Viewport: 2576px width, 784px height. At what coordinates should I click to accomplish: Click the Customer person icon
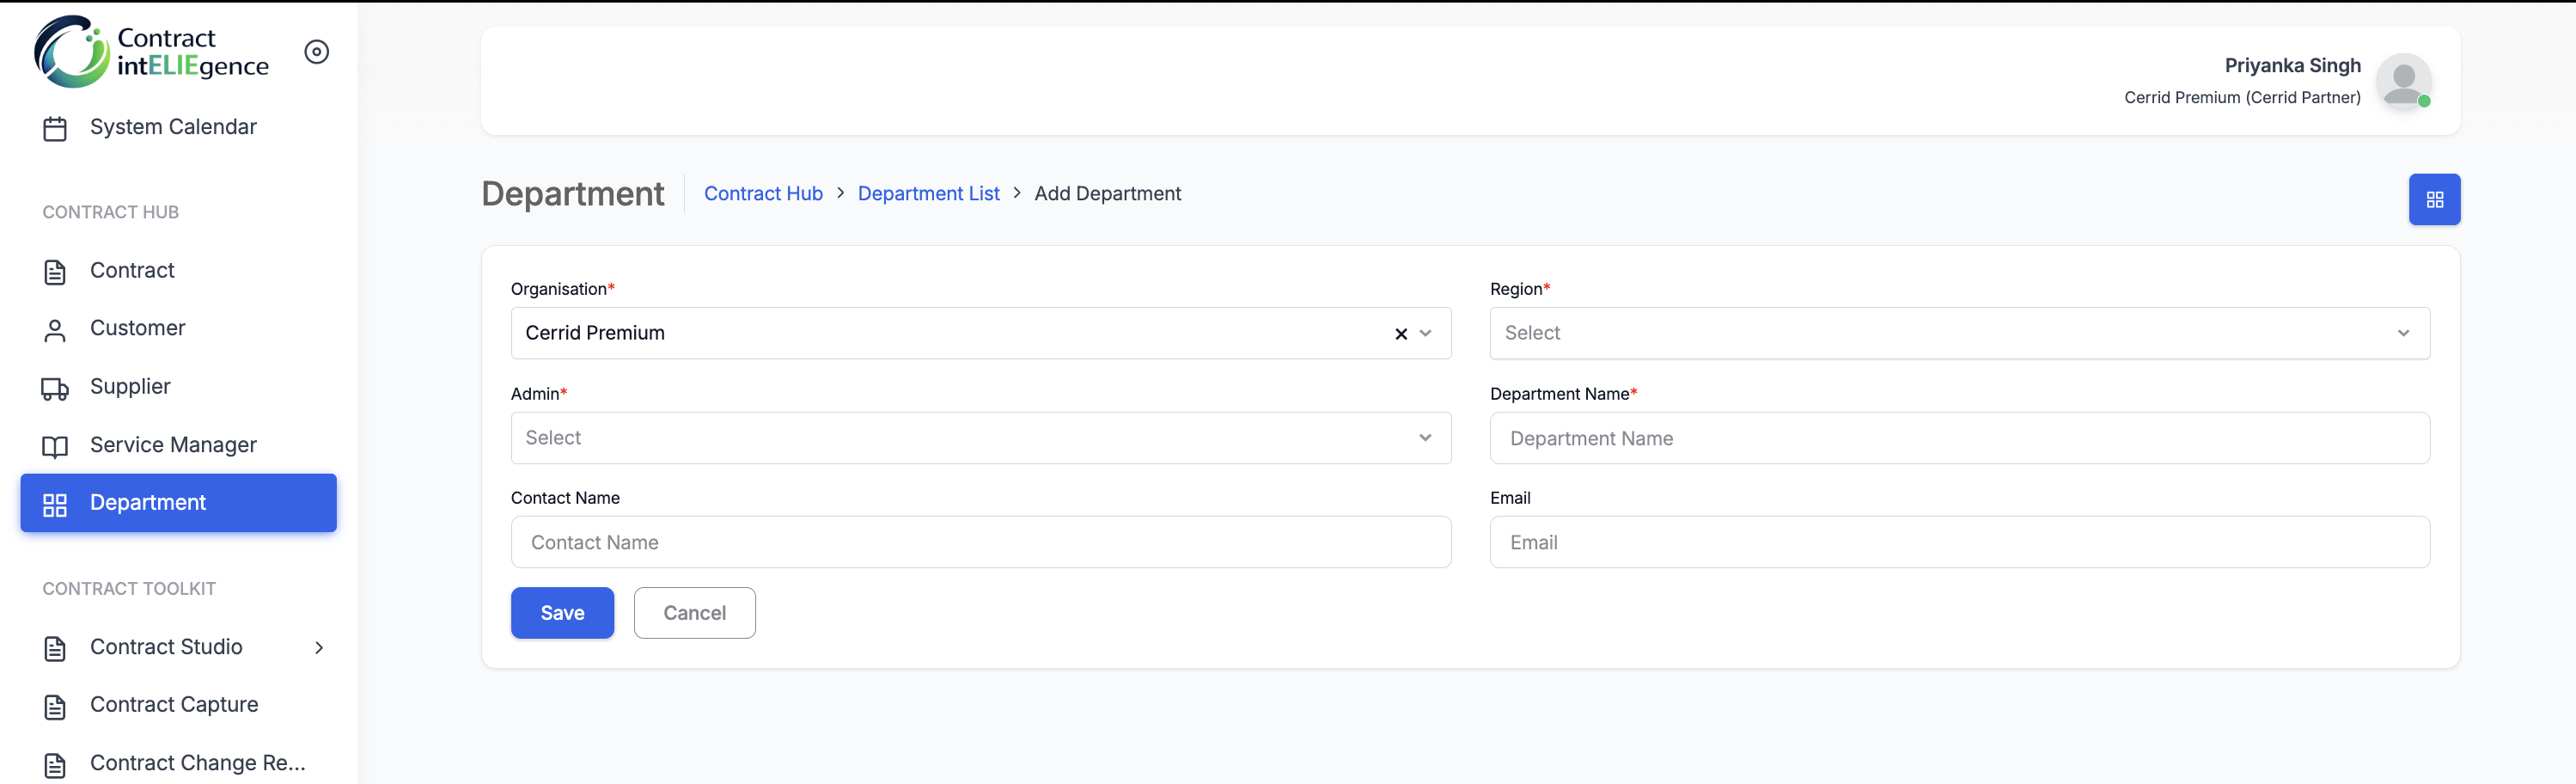click(x=55, y=330)
